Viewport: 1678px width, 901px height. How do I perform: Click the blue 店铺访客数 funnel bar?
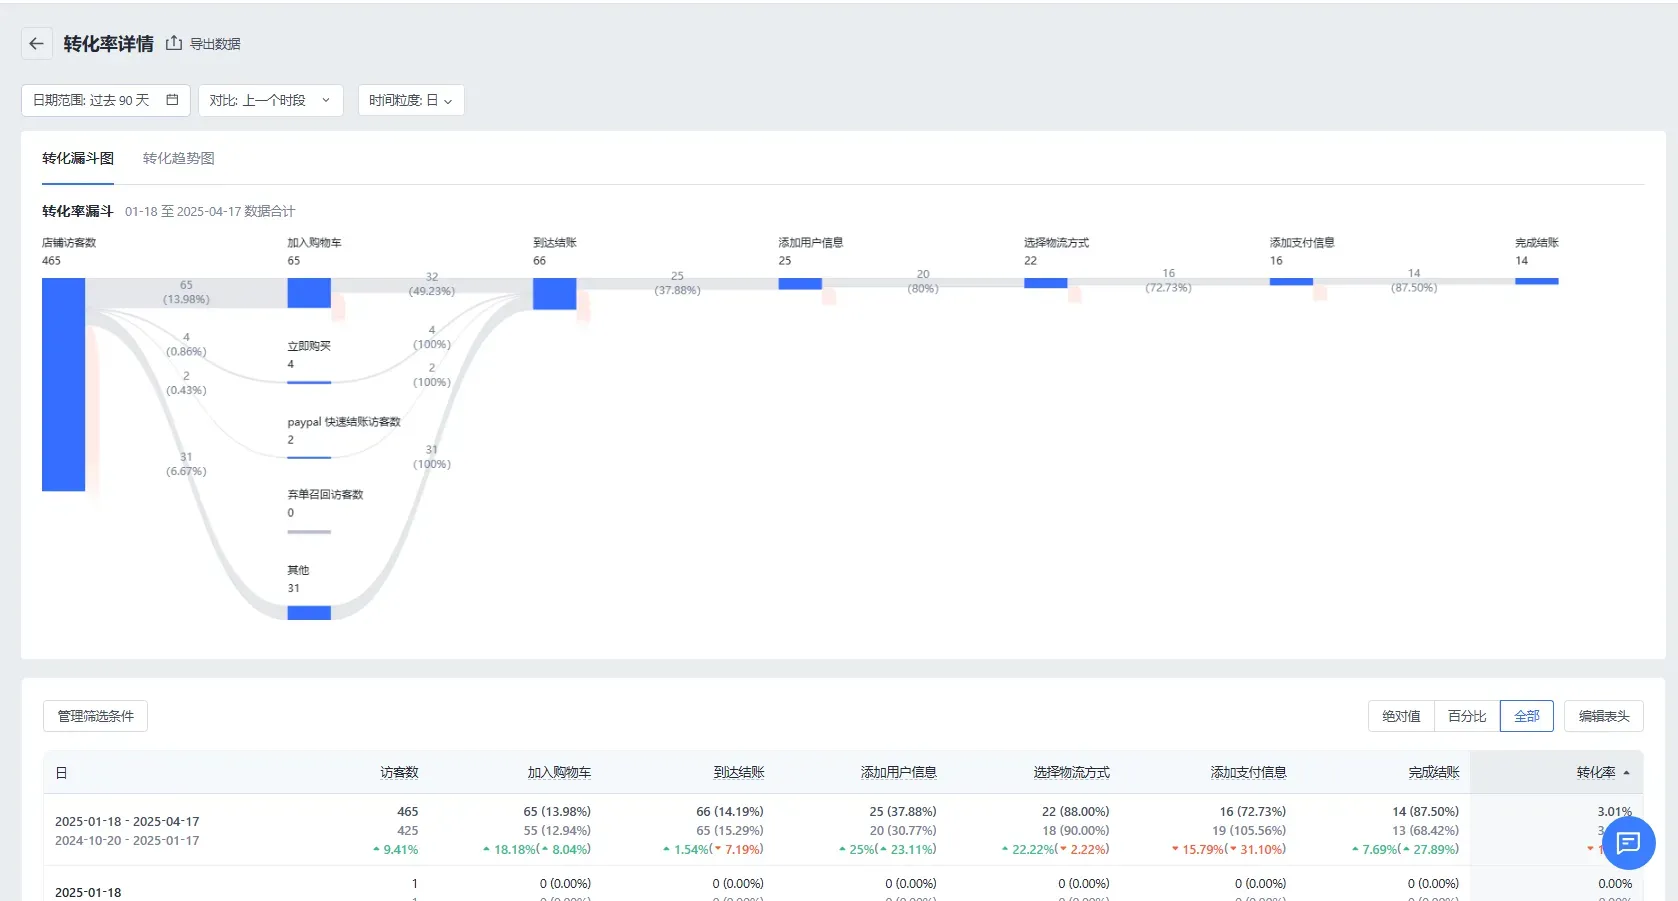[63, 385]
